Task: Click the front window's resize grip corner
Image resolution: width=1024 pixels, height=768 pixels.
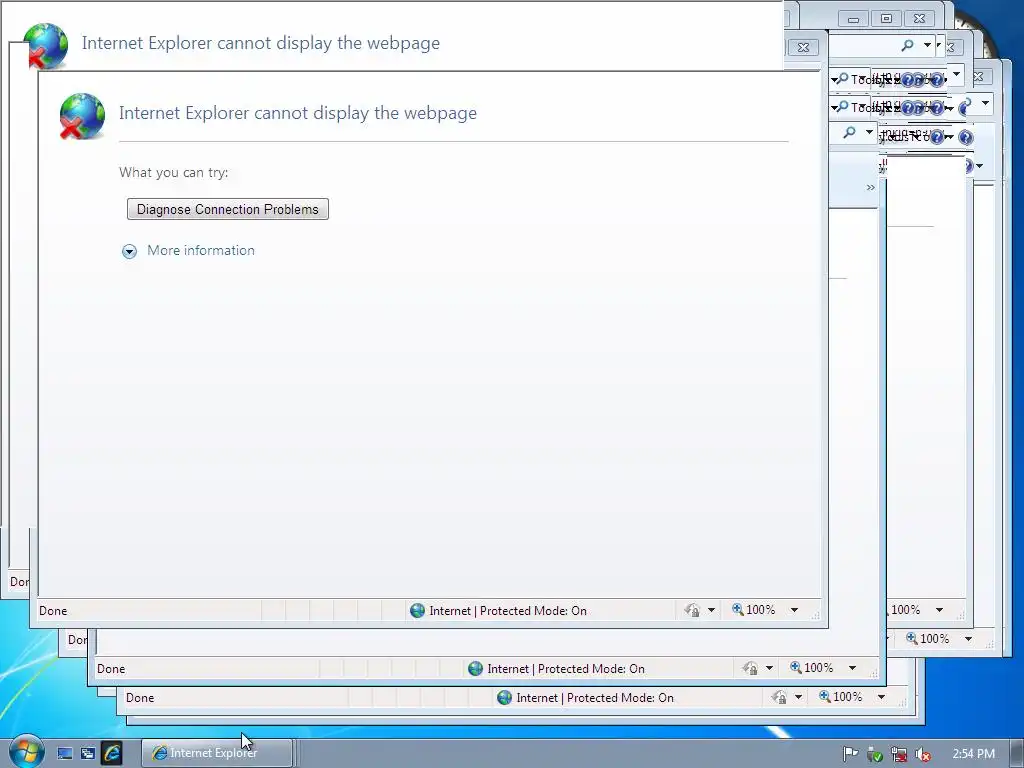Action: click(x=815, y=615)
